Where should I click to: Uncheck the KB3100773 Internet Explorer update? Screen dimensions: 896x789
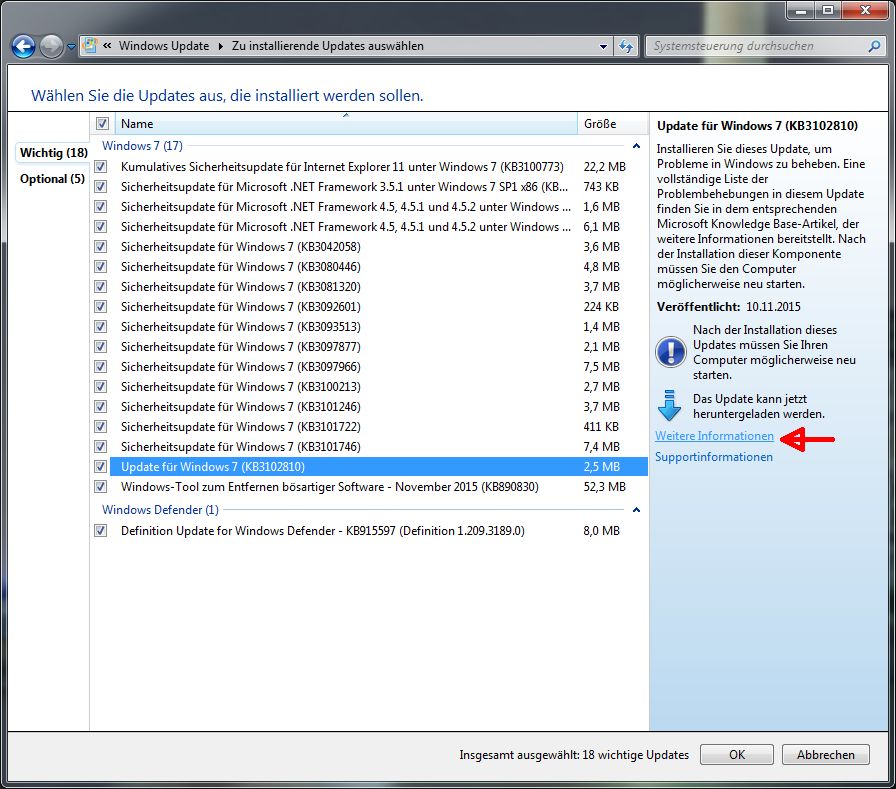101,166
